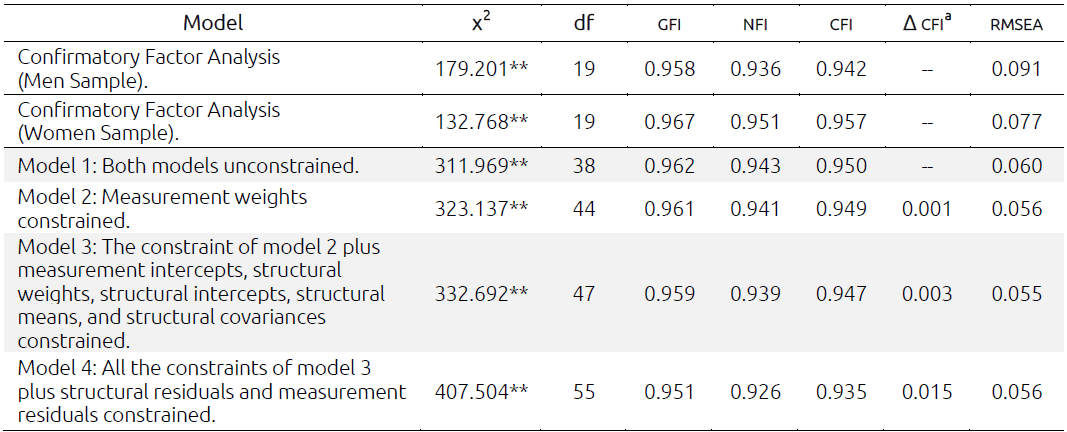Click the chi-square value 407.504**

click(x=481, y=392)
